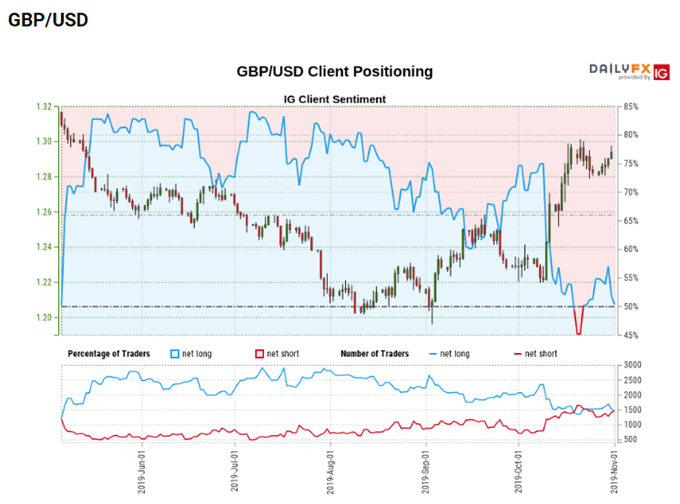Open the DailyFX logo
Screen dimensions: 680x504
pos(620,71)
